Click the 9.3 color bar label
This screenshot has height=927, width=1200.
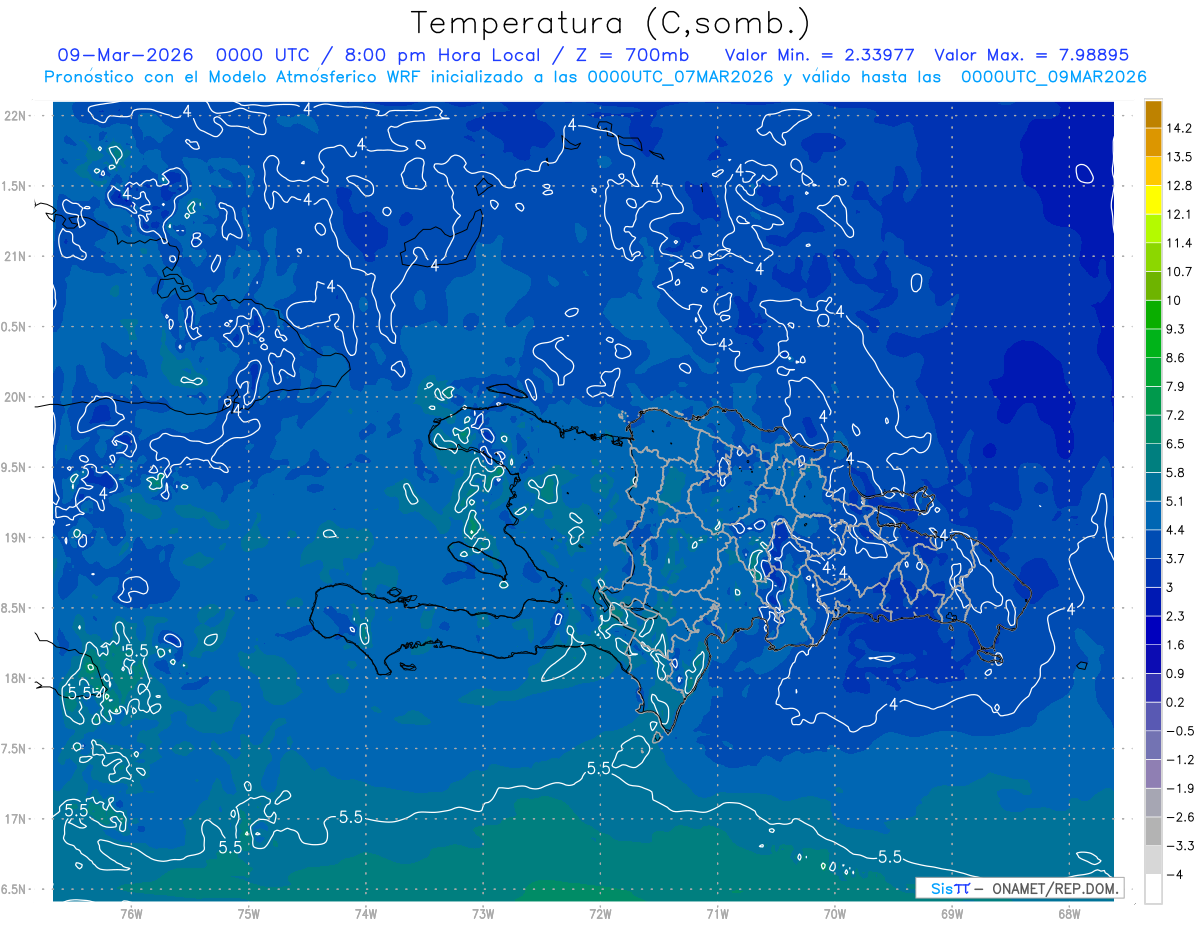[x=1175, y=329]
